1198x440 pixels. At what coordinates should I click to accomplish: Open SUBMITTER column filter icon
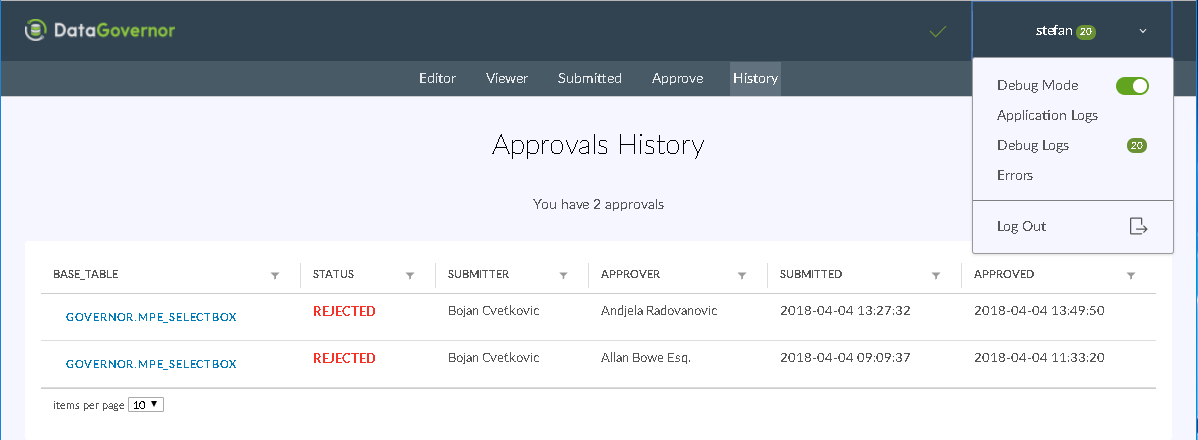(x=563, y=275)
